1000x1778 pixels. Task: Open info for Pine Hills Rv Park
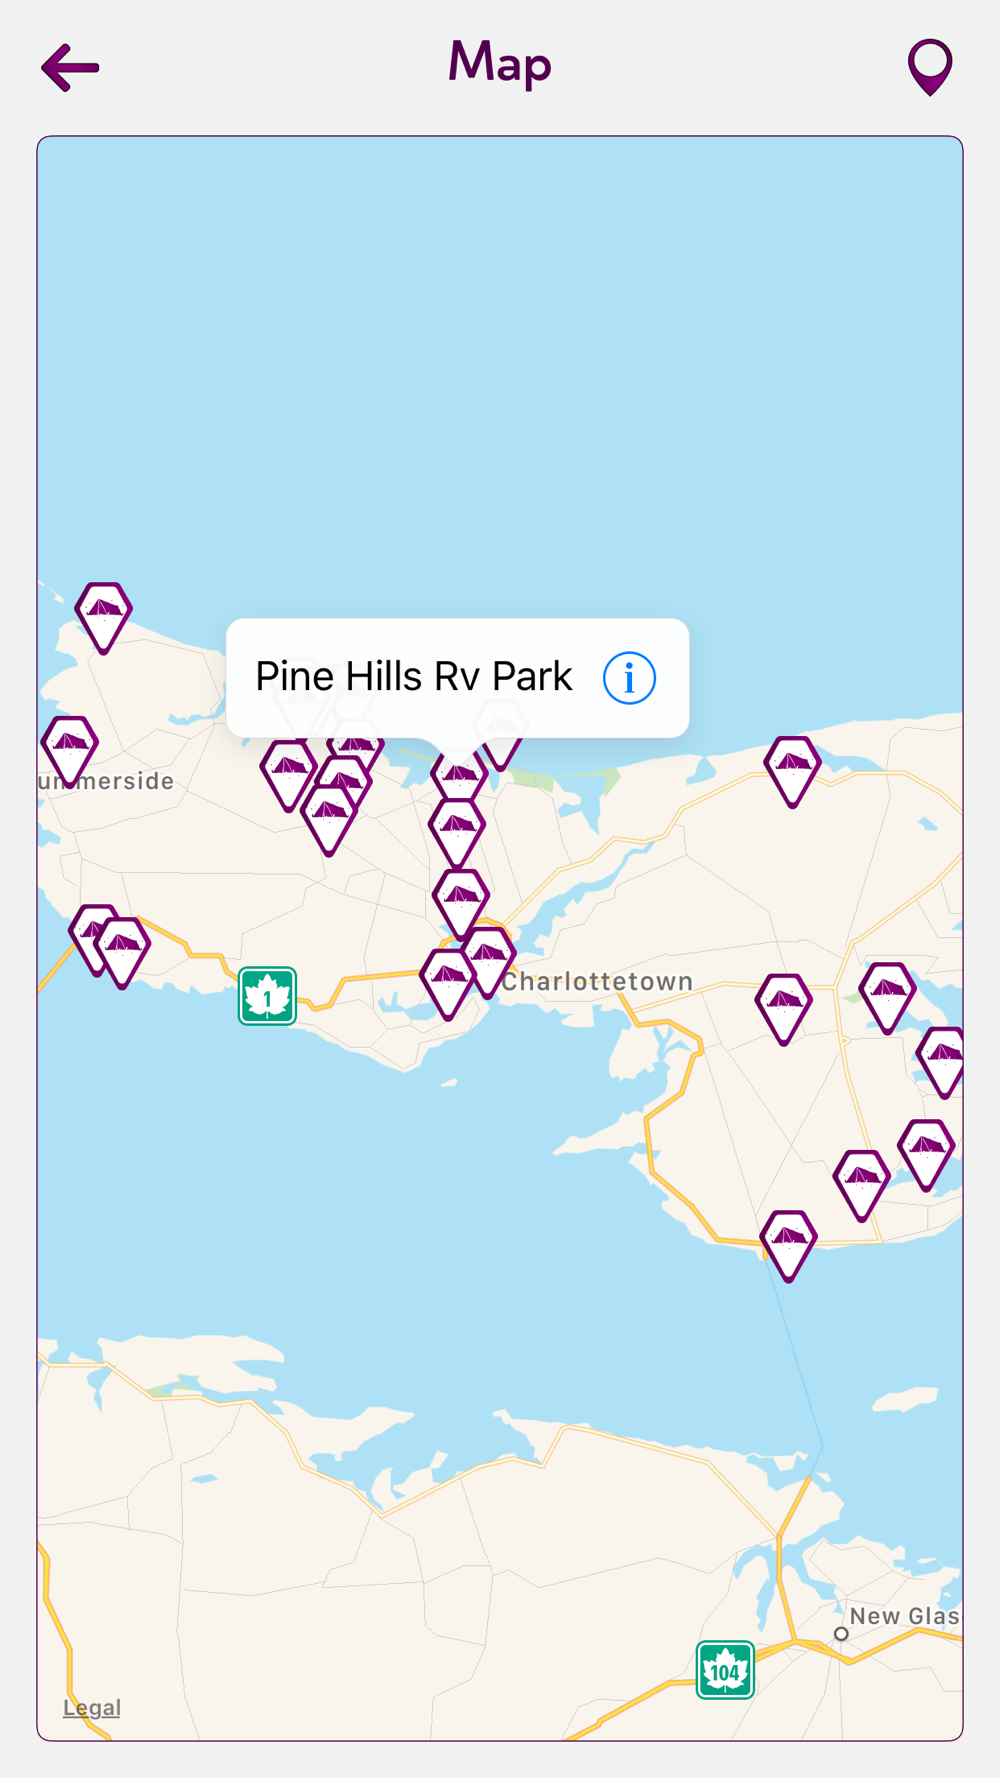point(629,678)
